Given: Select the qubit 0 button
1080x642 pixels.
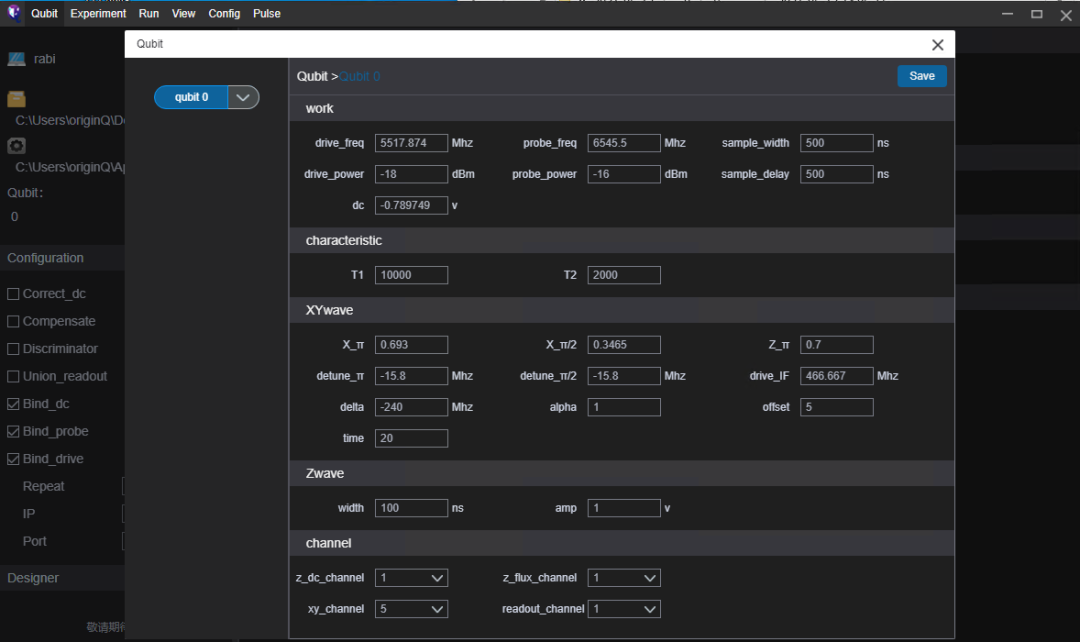Looking at the screenshot, I should tap(191, 97).
